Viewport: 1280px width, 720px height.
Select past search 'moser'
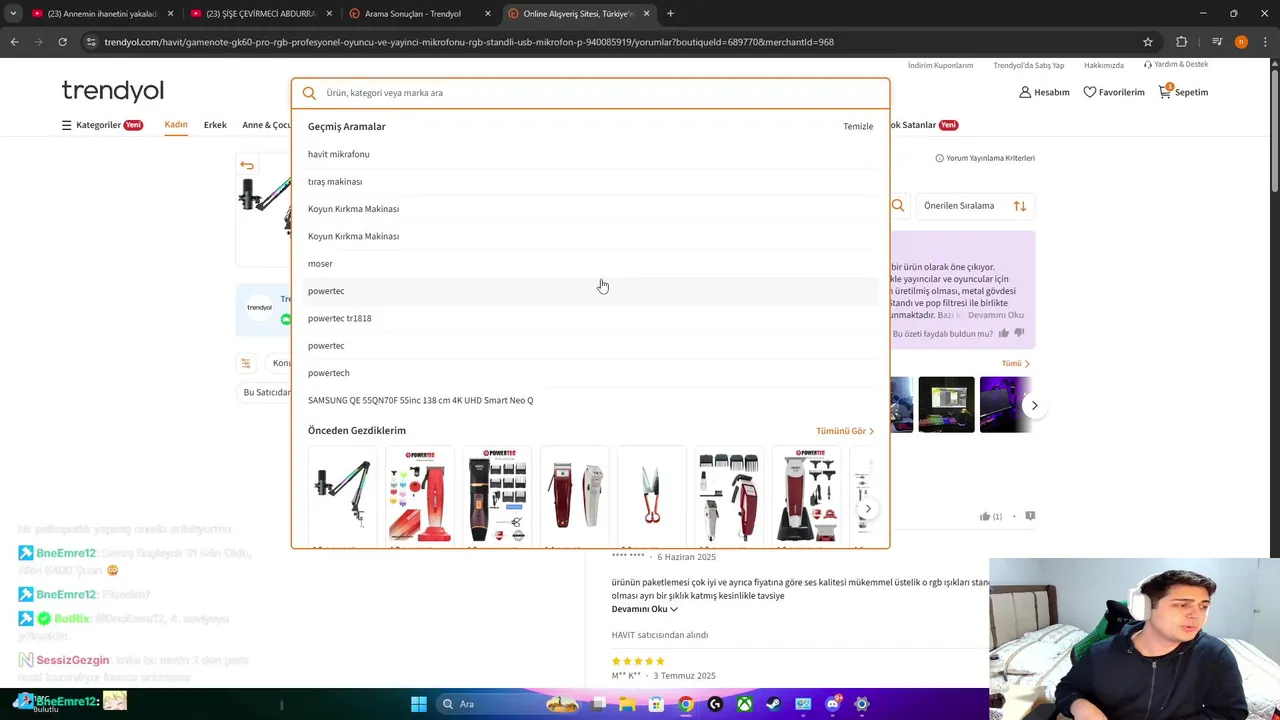590,263
